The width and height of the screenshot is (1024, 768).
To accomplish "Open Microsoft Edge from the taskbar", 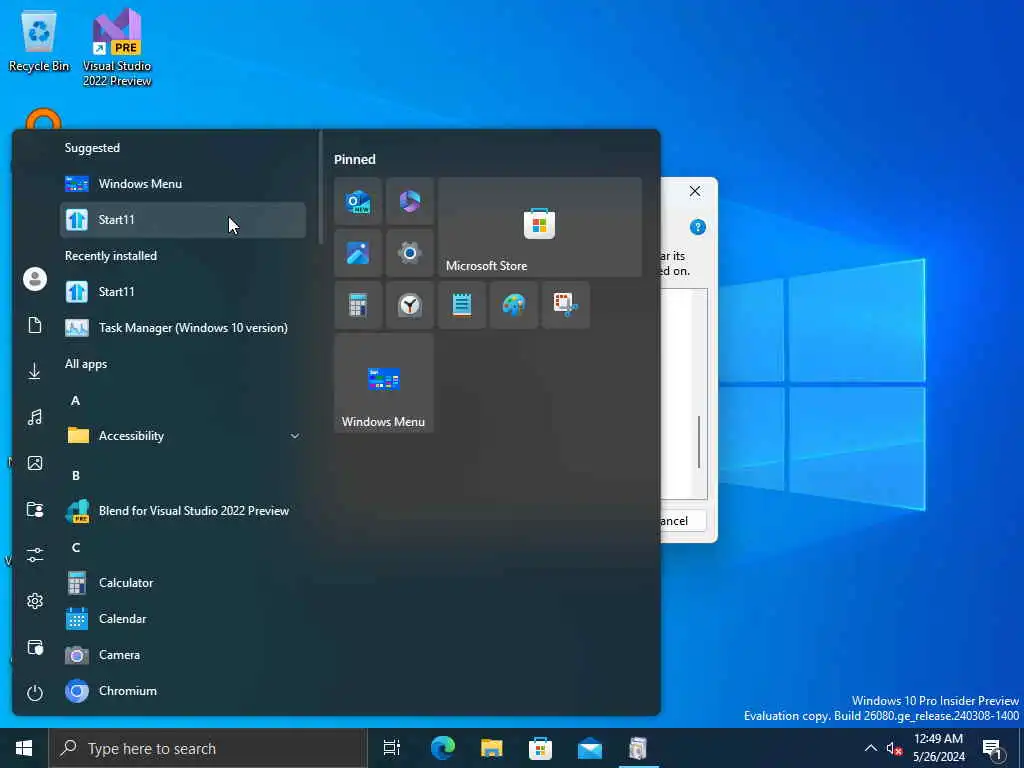I will 443,748.
